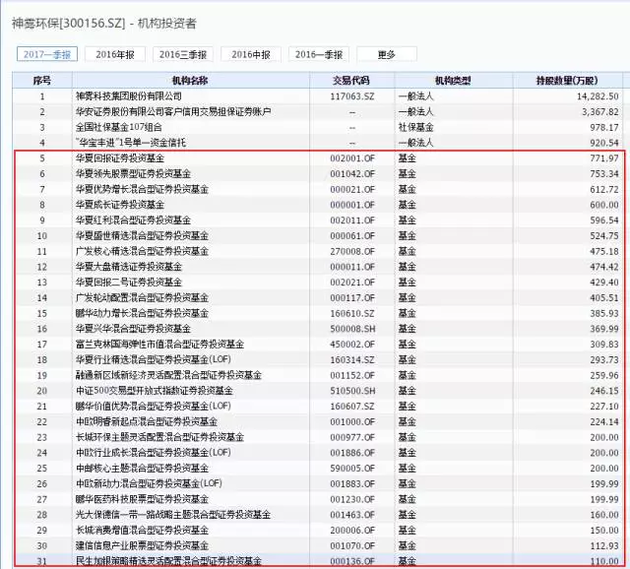The height and width of the screenshot is (569, 630).
Task: Select row "华宝丰进"1号单一资金信托
Action: (x=317, y=143)
